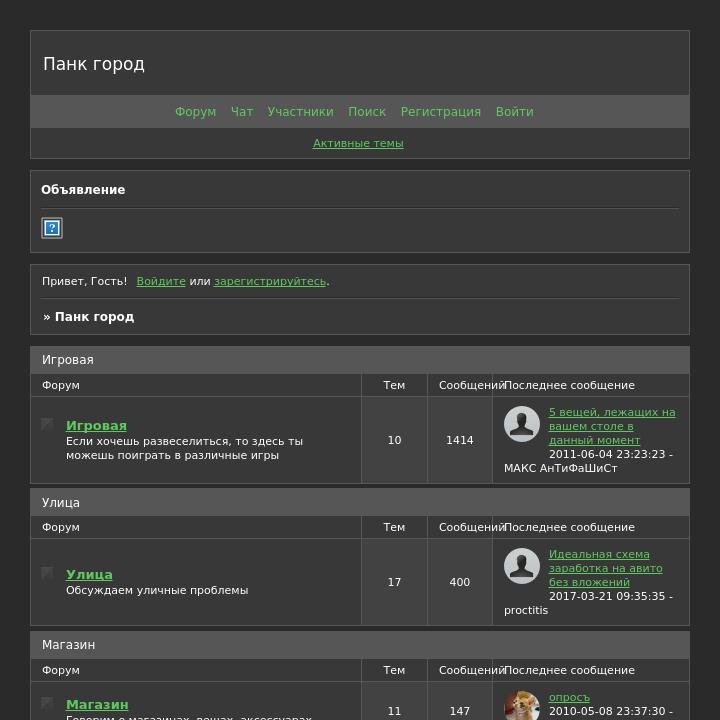Click avatar in Магазин last message cell
This screenshot has width=720, height=720.
522,705
